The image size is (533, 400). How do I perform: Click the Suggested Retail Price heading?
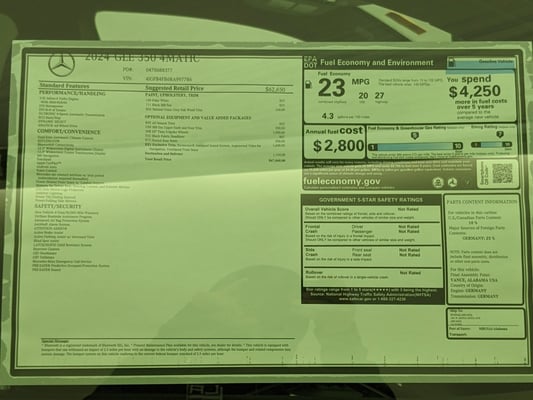[174, 88]
